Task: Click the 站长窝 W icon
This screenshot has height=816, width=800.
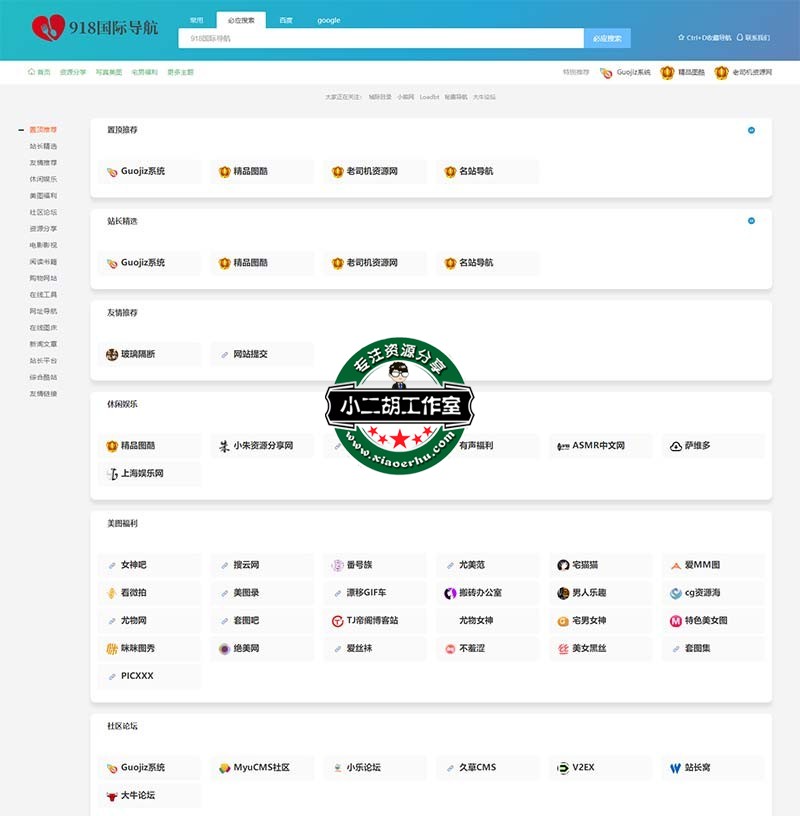Action: tap(676, 768)
